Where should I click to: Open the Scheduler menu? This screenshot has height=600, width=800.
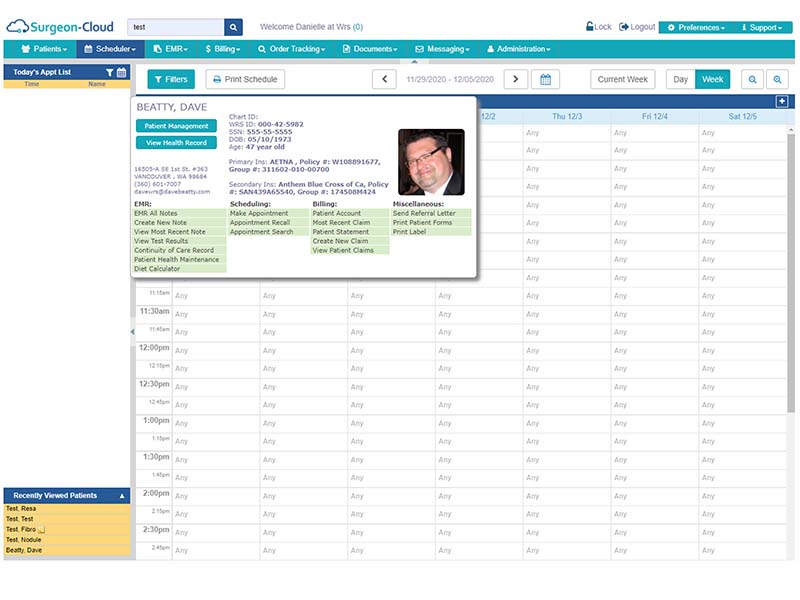[x=110, y=49]
